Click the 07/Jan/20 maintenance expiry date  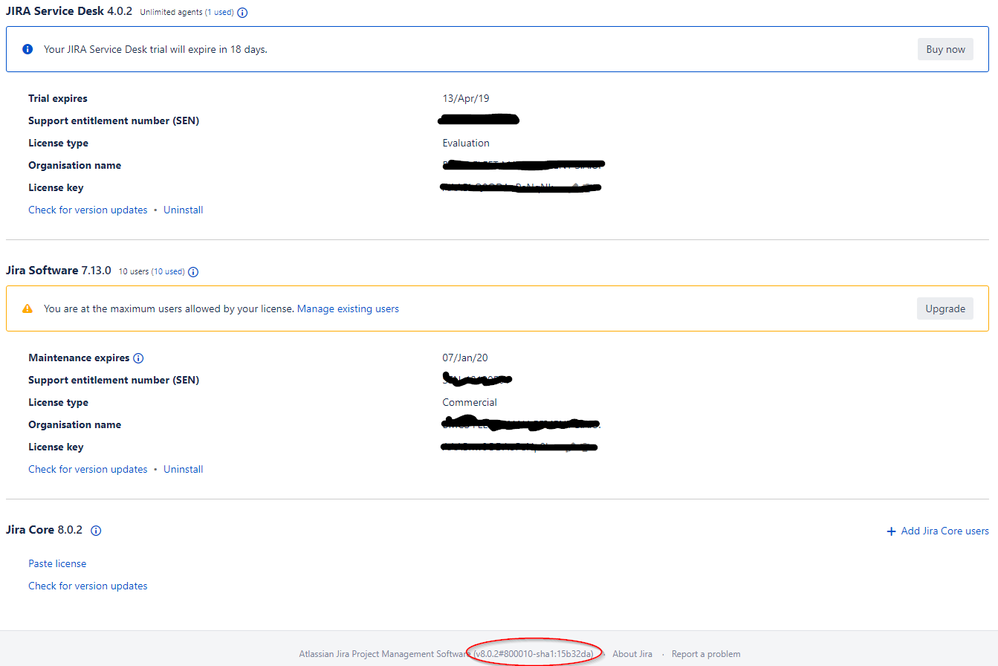coord(465,358)
